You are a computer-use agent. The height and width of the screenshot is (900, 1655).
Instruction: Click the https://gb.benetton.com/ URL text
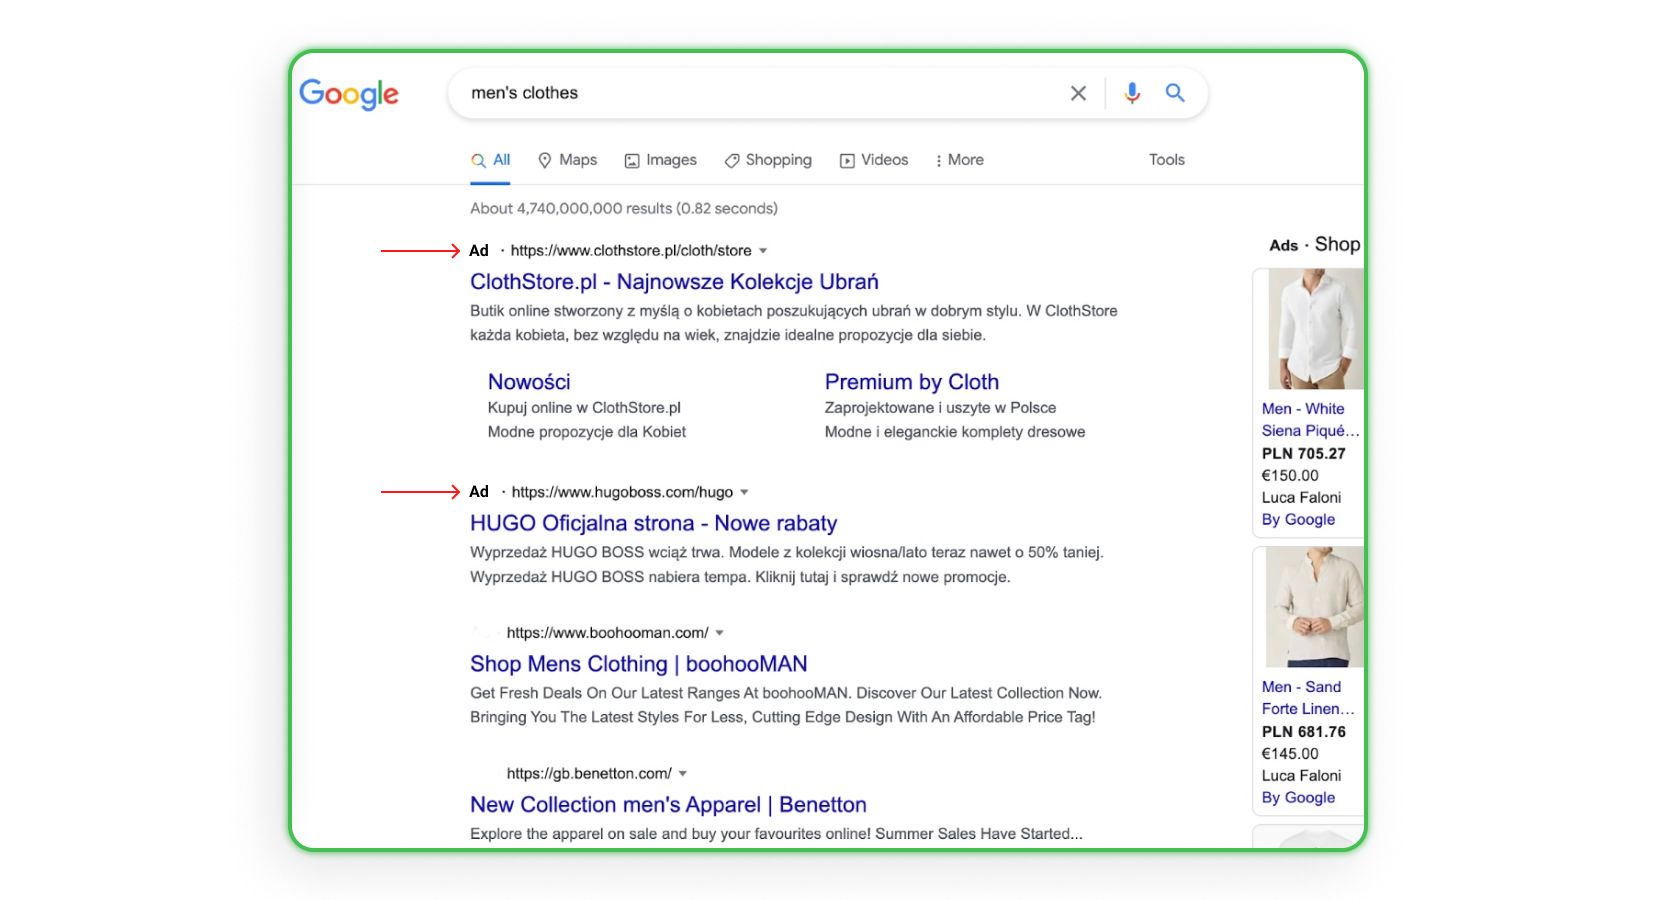pyautogui.click(x=589, y=774)
